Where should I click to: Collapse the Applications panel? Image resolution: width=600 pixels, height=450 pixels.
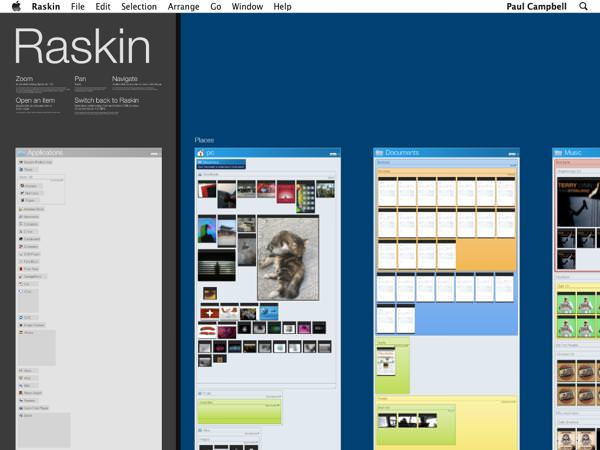[x=154, y=154]
